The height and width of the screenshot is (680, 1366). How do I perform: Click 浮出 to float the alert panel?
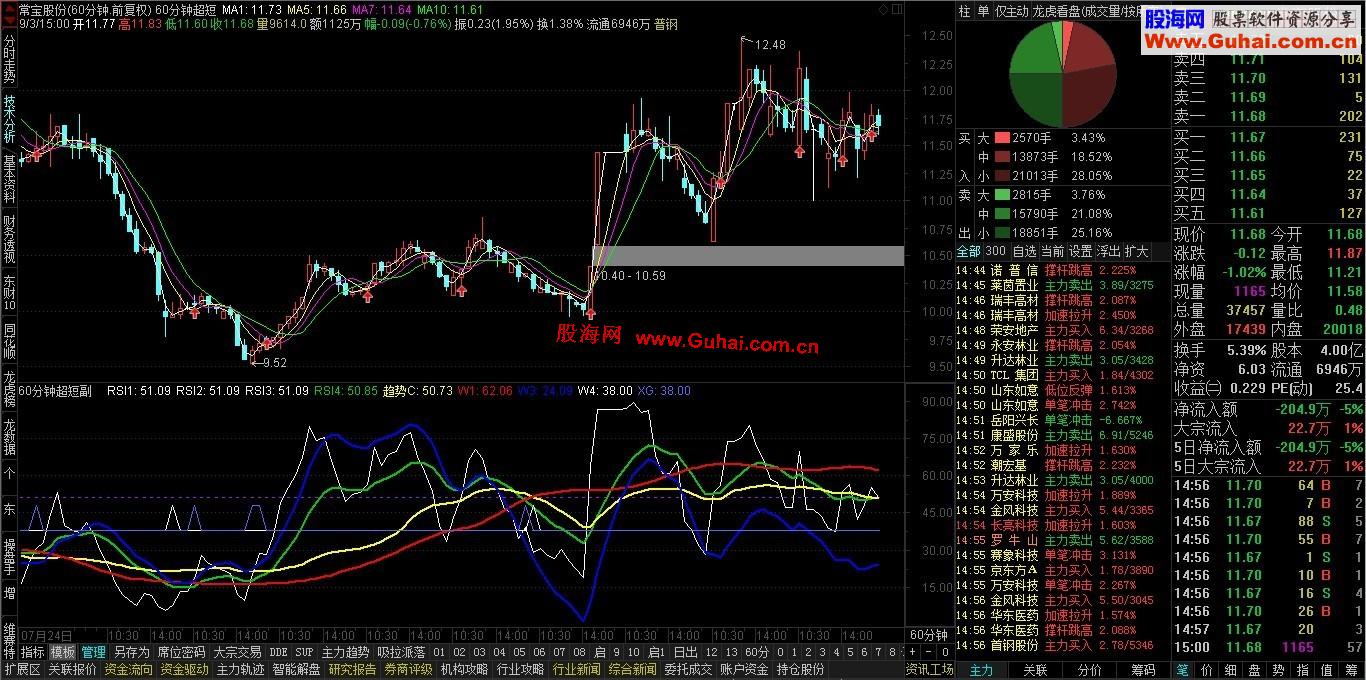[x=1109, y=251]
